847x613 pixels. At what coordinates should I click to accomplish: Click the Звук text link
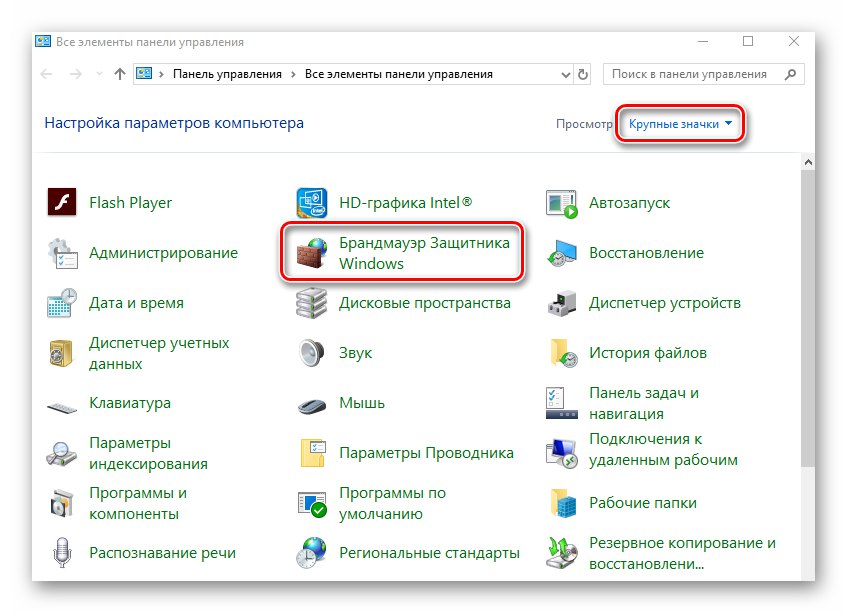click(355, 353)
